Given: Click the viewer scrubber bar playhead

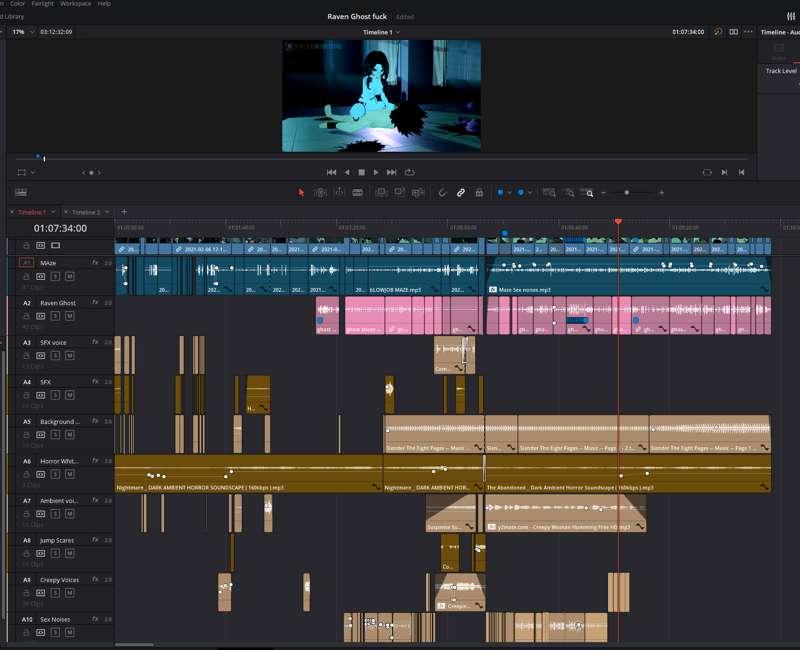Looking at the screenshot, I should click(x=44, y=159).
